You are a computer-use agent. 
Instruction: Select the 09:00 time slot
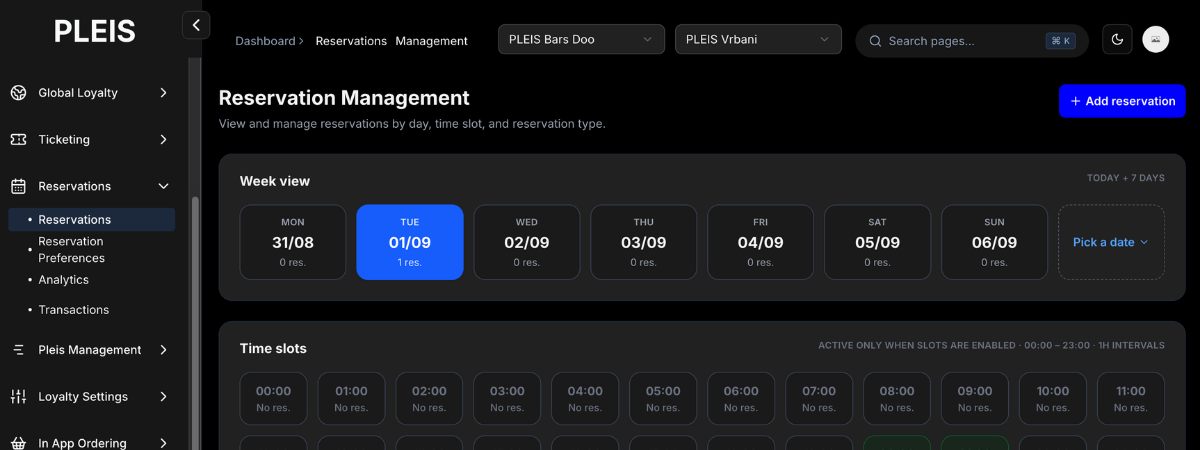(975, 398)
